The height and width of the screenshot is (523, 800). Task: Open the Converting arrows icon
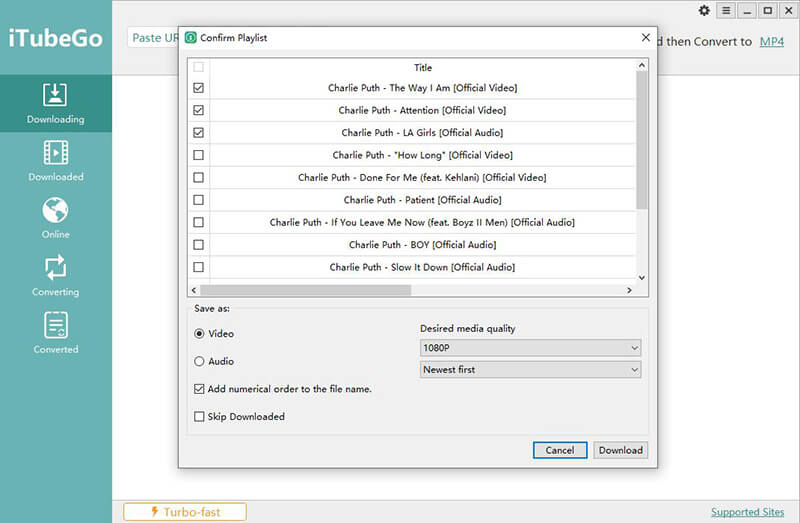point(55,267)
